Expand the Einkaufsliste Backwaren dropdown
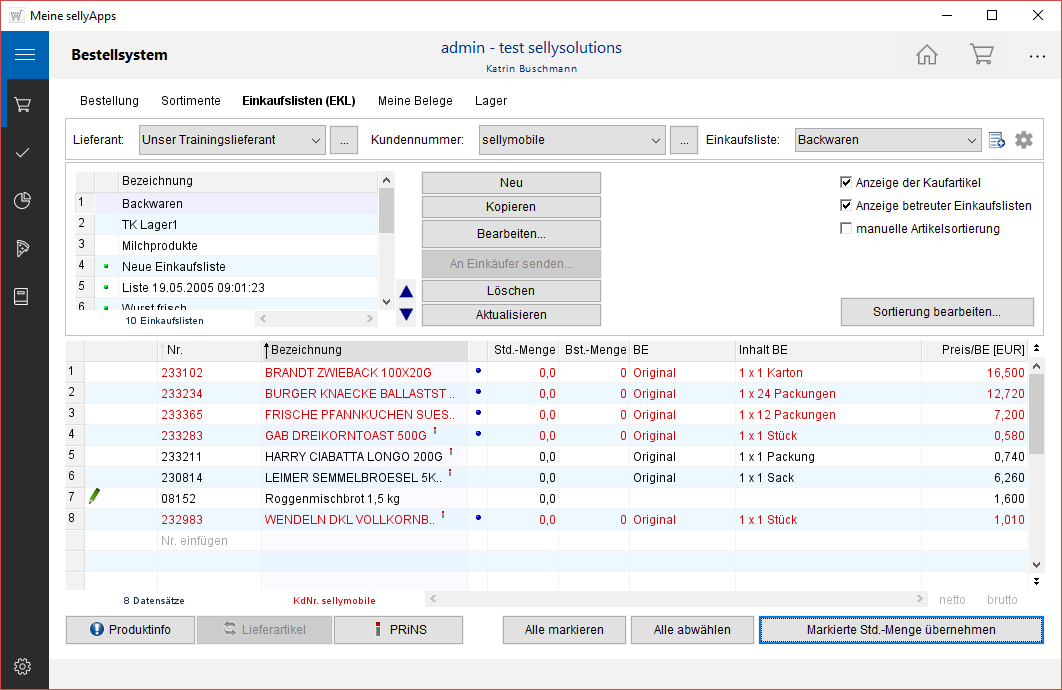The width and height of the screenshot is (1062, 690). pyautogui.click(x=972, y=140)
